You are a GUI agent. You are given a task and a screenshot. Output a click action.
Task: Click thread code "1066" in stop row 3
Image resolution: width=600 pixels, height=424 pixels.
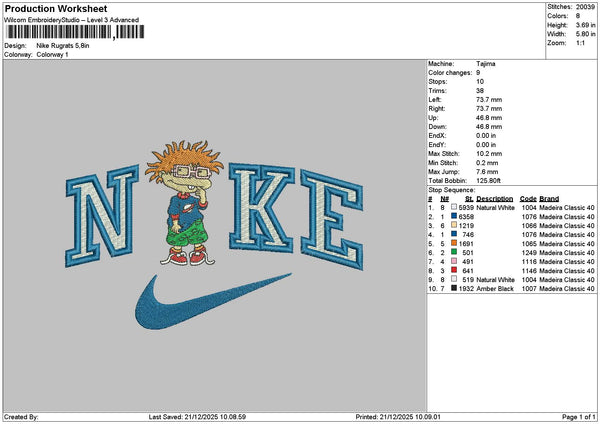529,225
